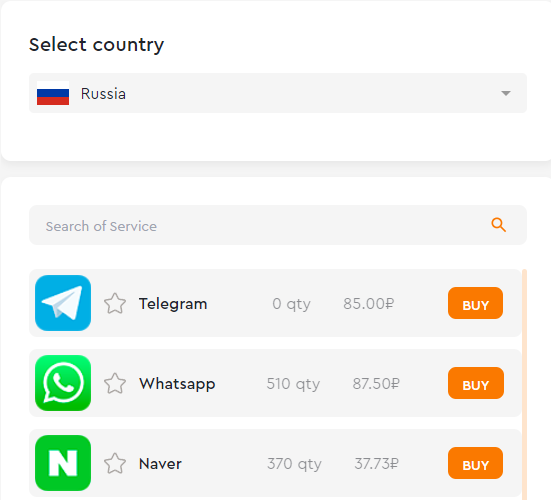
Task: Click the Telegram app icon
Action: click(63, 303)
